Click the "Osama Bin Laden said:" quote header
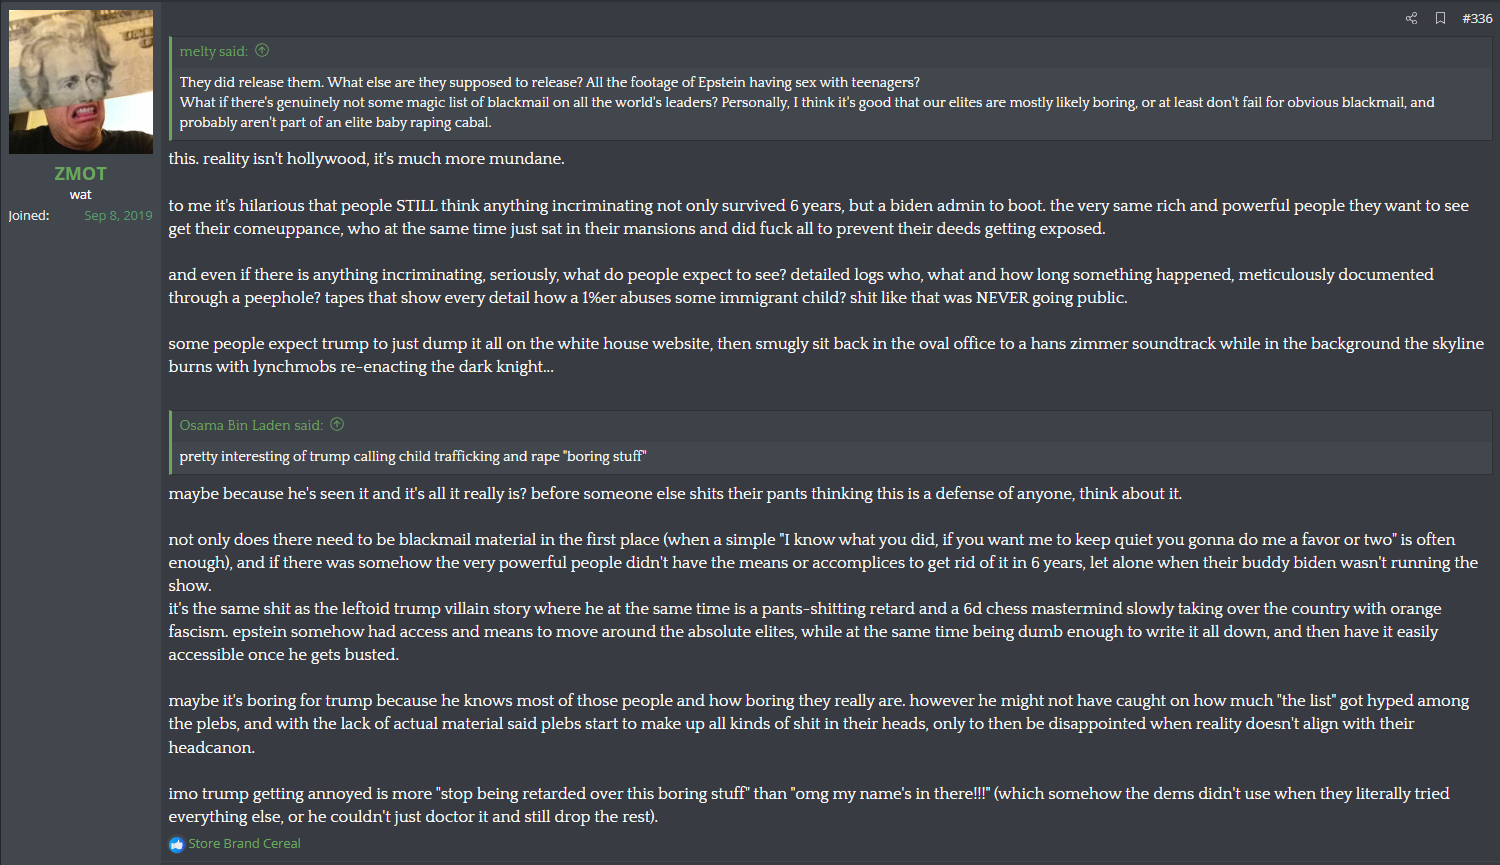The width and height of the screenshot is (1500, 865). [x=251, y=425]
